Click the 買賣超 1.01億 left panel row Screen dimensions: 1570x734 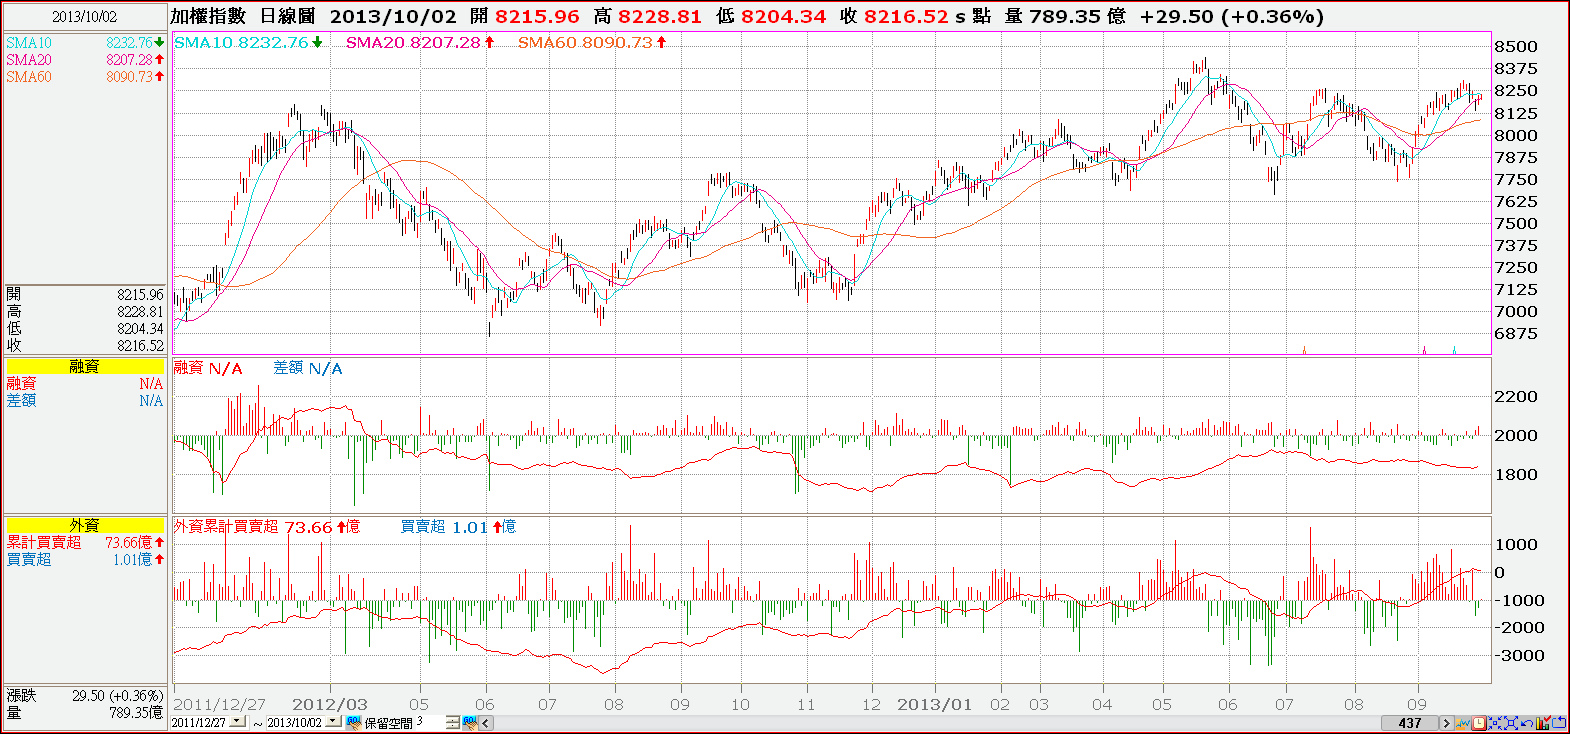85,559
